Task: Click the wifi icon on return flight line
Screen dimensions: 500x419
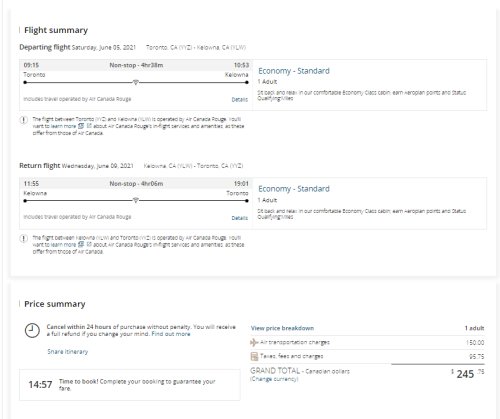Action: point(135,200)
